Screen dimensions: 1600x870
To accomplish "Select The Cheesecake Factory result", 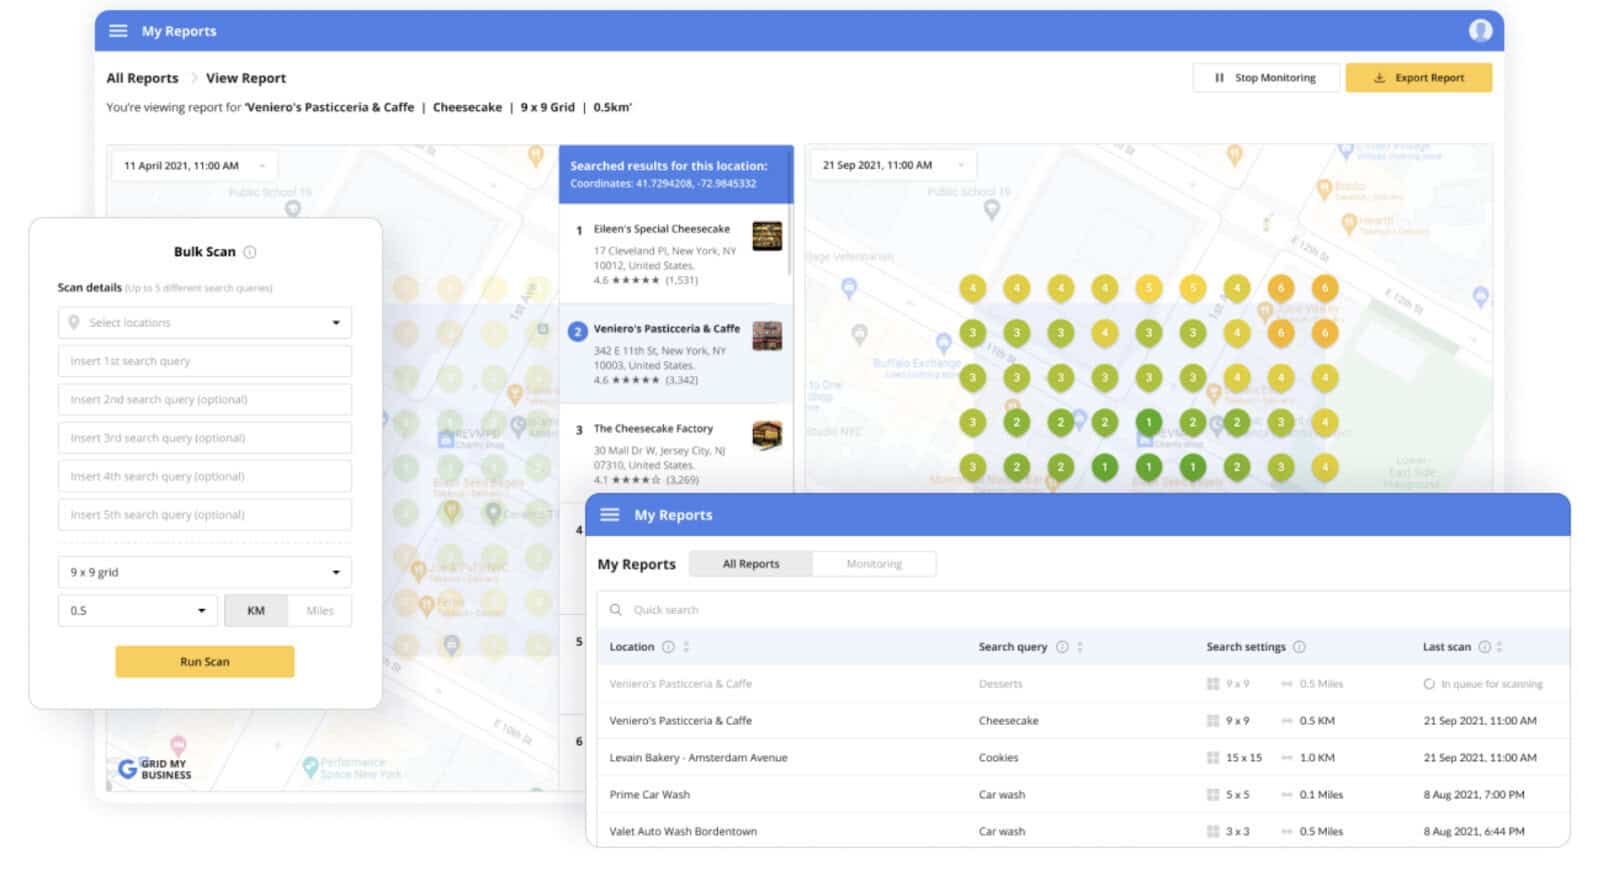I will (675, 448).
